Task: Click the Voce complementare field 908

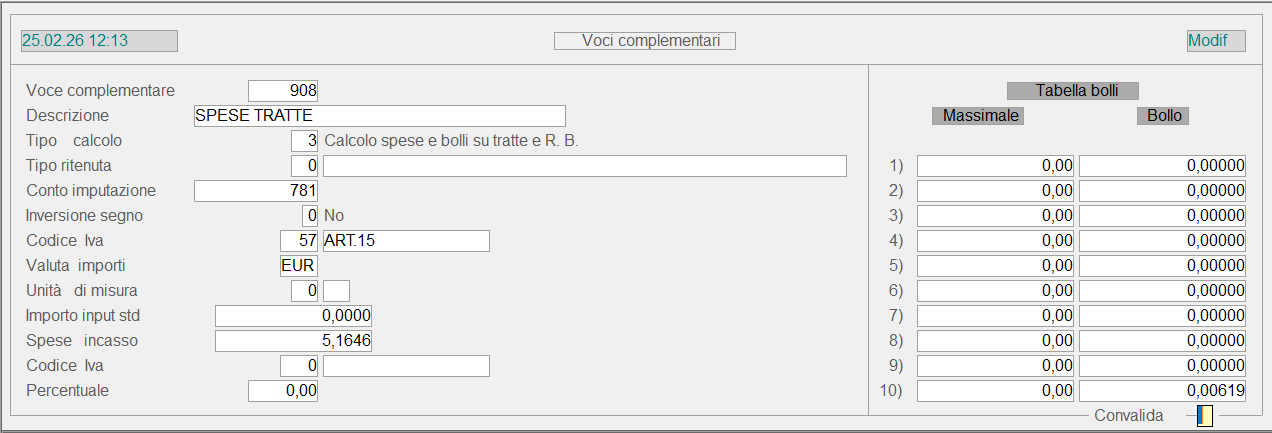Action: (x=283, y=91)
